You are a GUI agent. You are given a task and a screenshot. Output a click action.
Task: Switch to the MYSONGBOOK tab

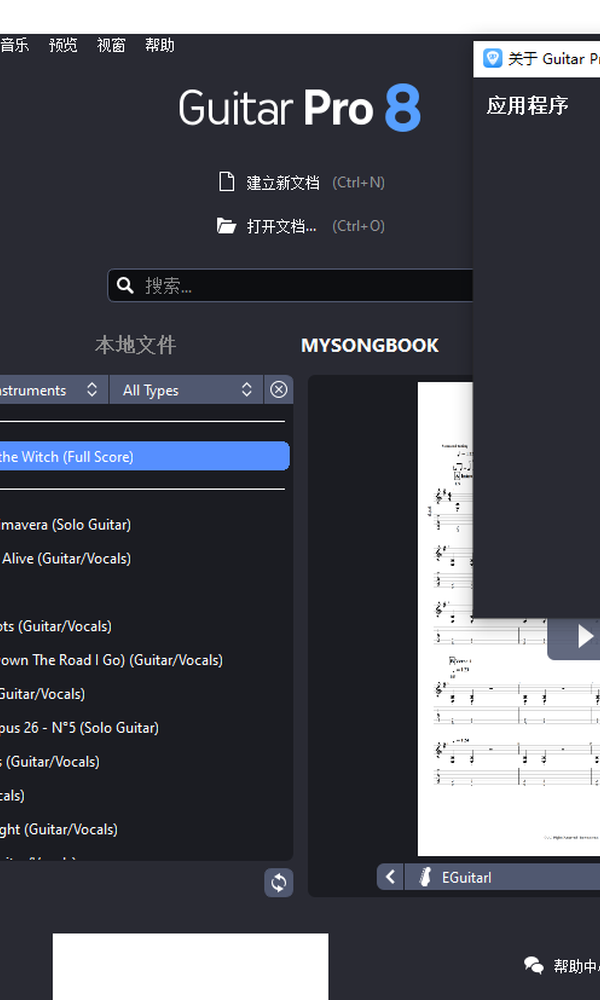(x=370, y=346)
